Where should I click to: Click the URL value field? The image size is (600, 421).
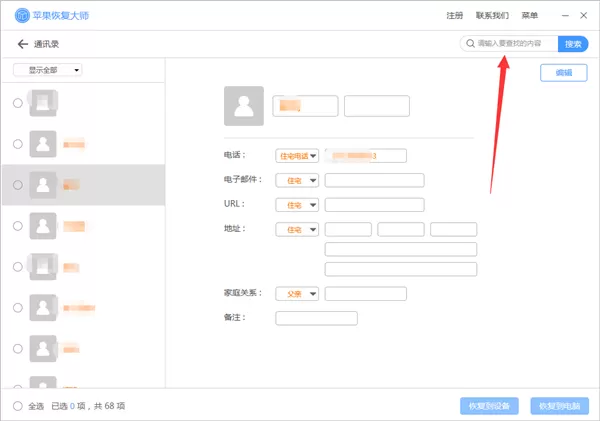[375, 205]
